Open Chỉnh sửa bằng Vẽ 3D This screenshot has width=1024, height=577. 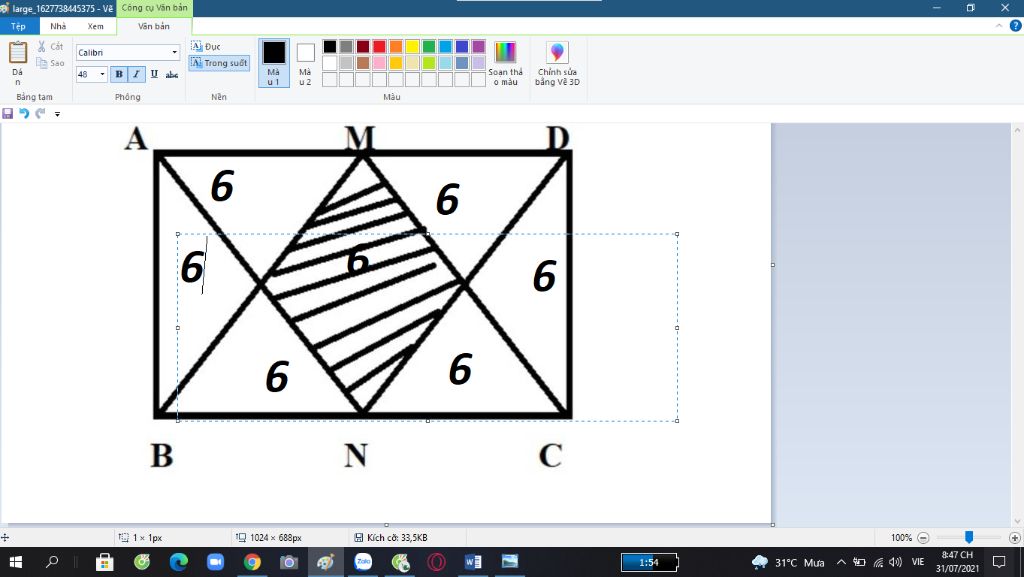[x=557, y=63]
